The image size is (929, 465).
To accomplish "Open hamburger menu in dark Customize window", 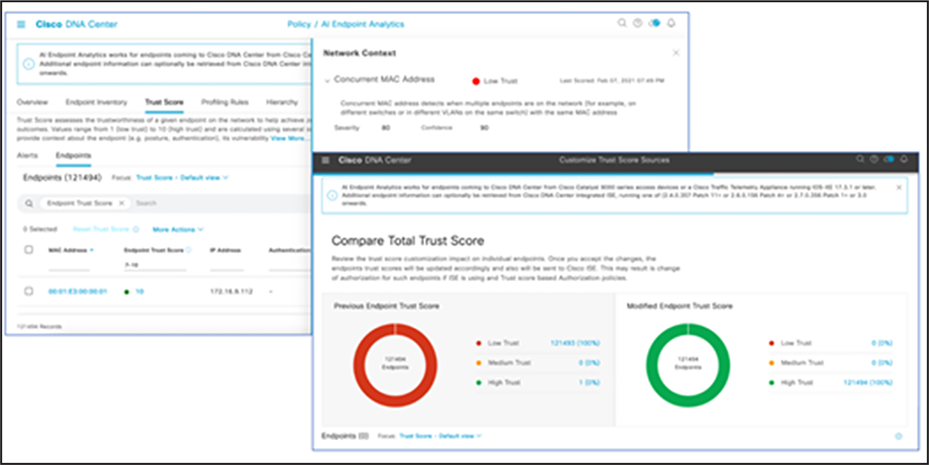I will point(325,160).
